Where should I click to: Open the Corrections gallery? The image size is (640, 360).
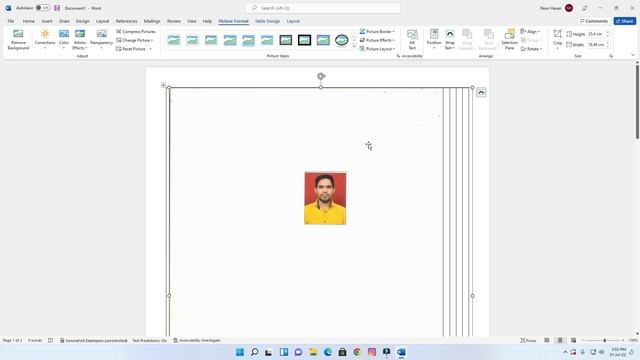(x=45, y=40)
